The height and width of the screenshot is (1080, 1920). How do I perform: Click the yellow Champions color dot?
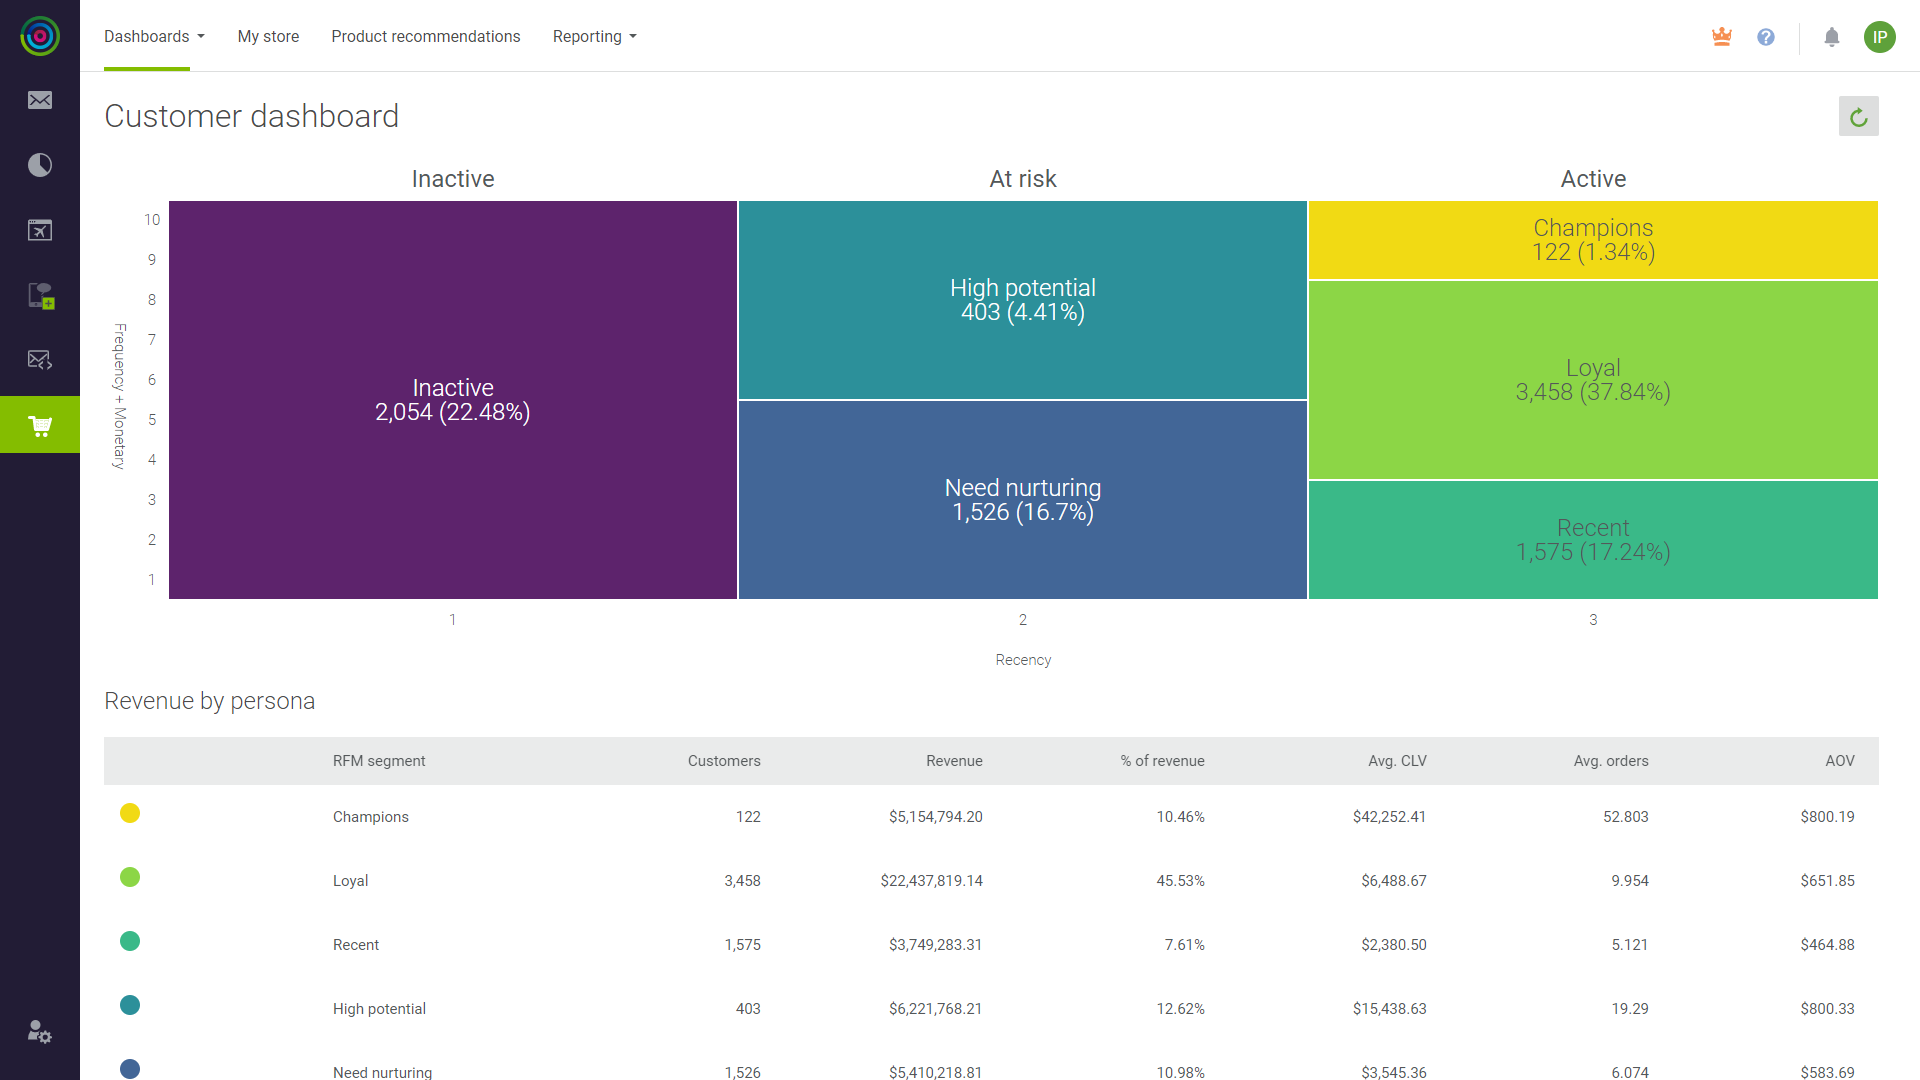pyautogui.click(x=130, y=814)
